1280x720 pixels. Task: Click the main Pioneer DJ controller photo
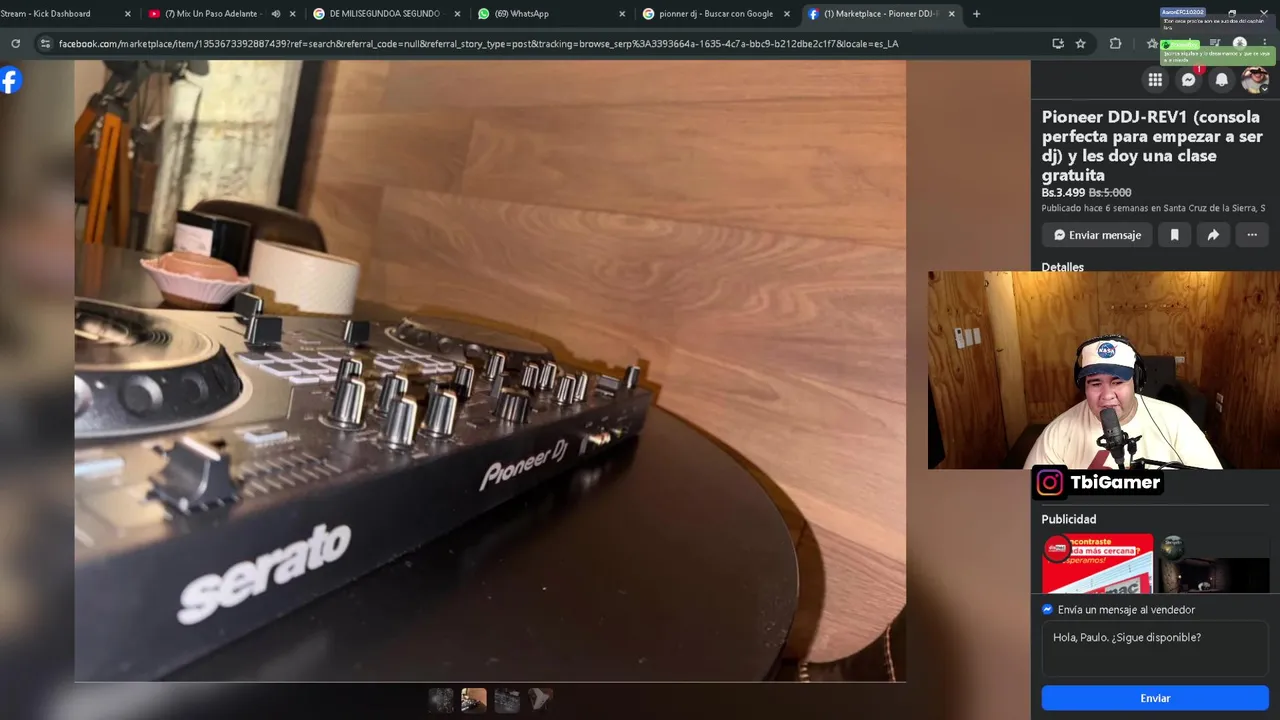click(x=490, y=370)
